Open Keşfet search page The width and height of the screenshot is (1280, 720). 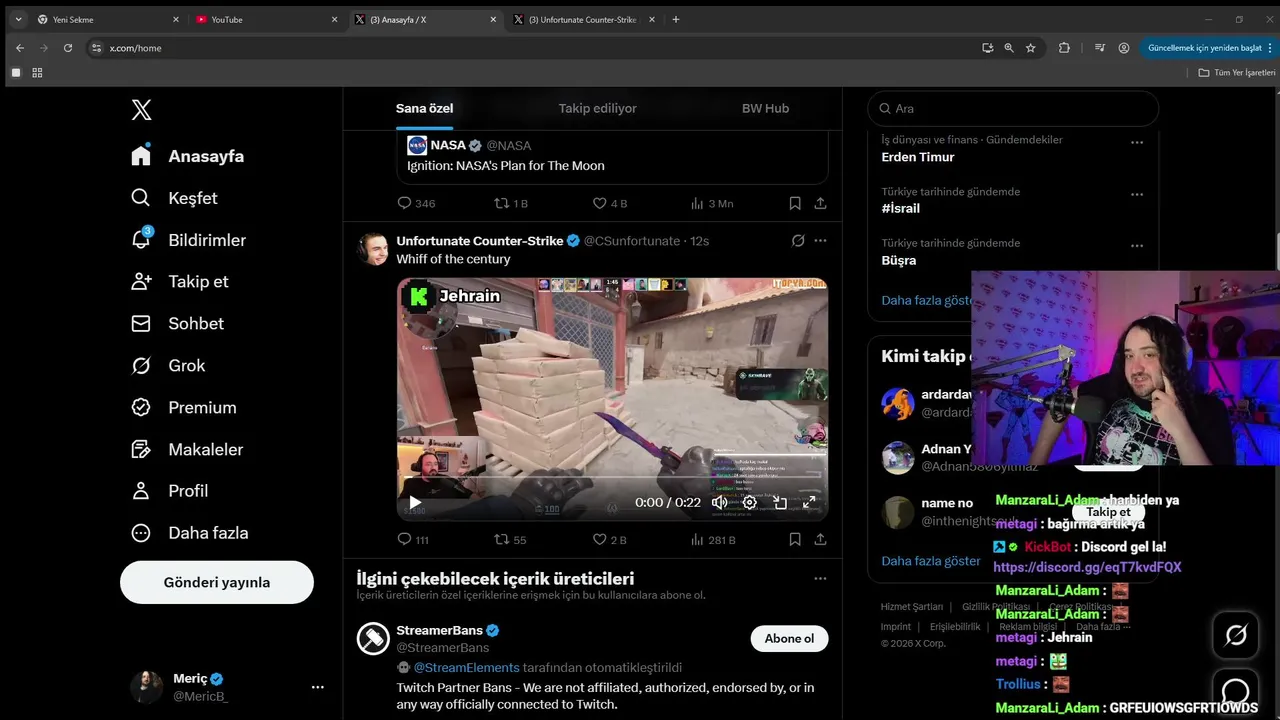174,198
